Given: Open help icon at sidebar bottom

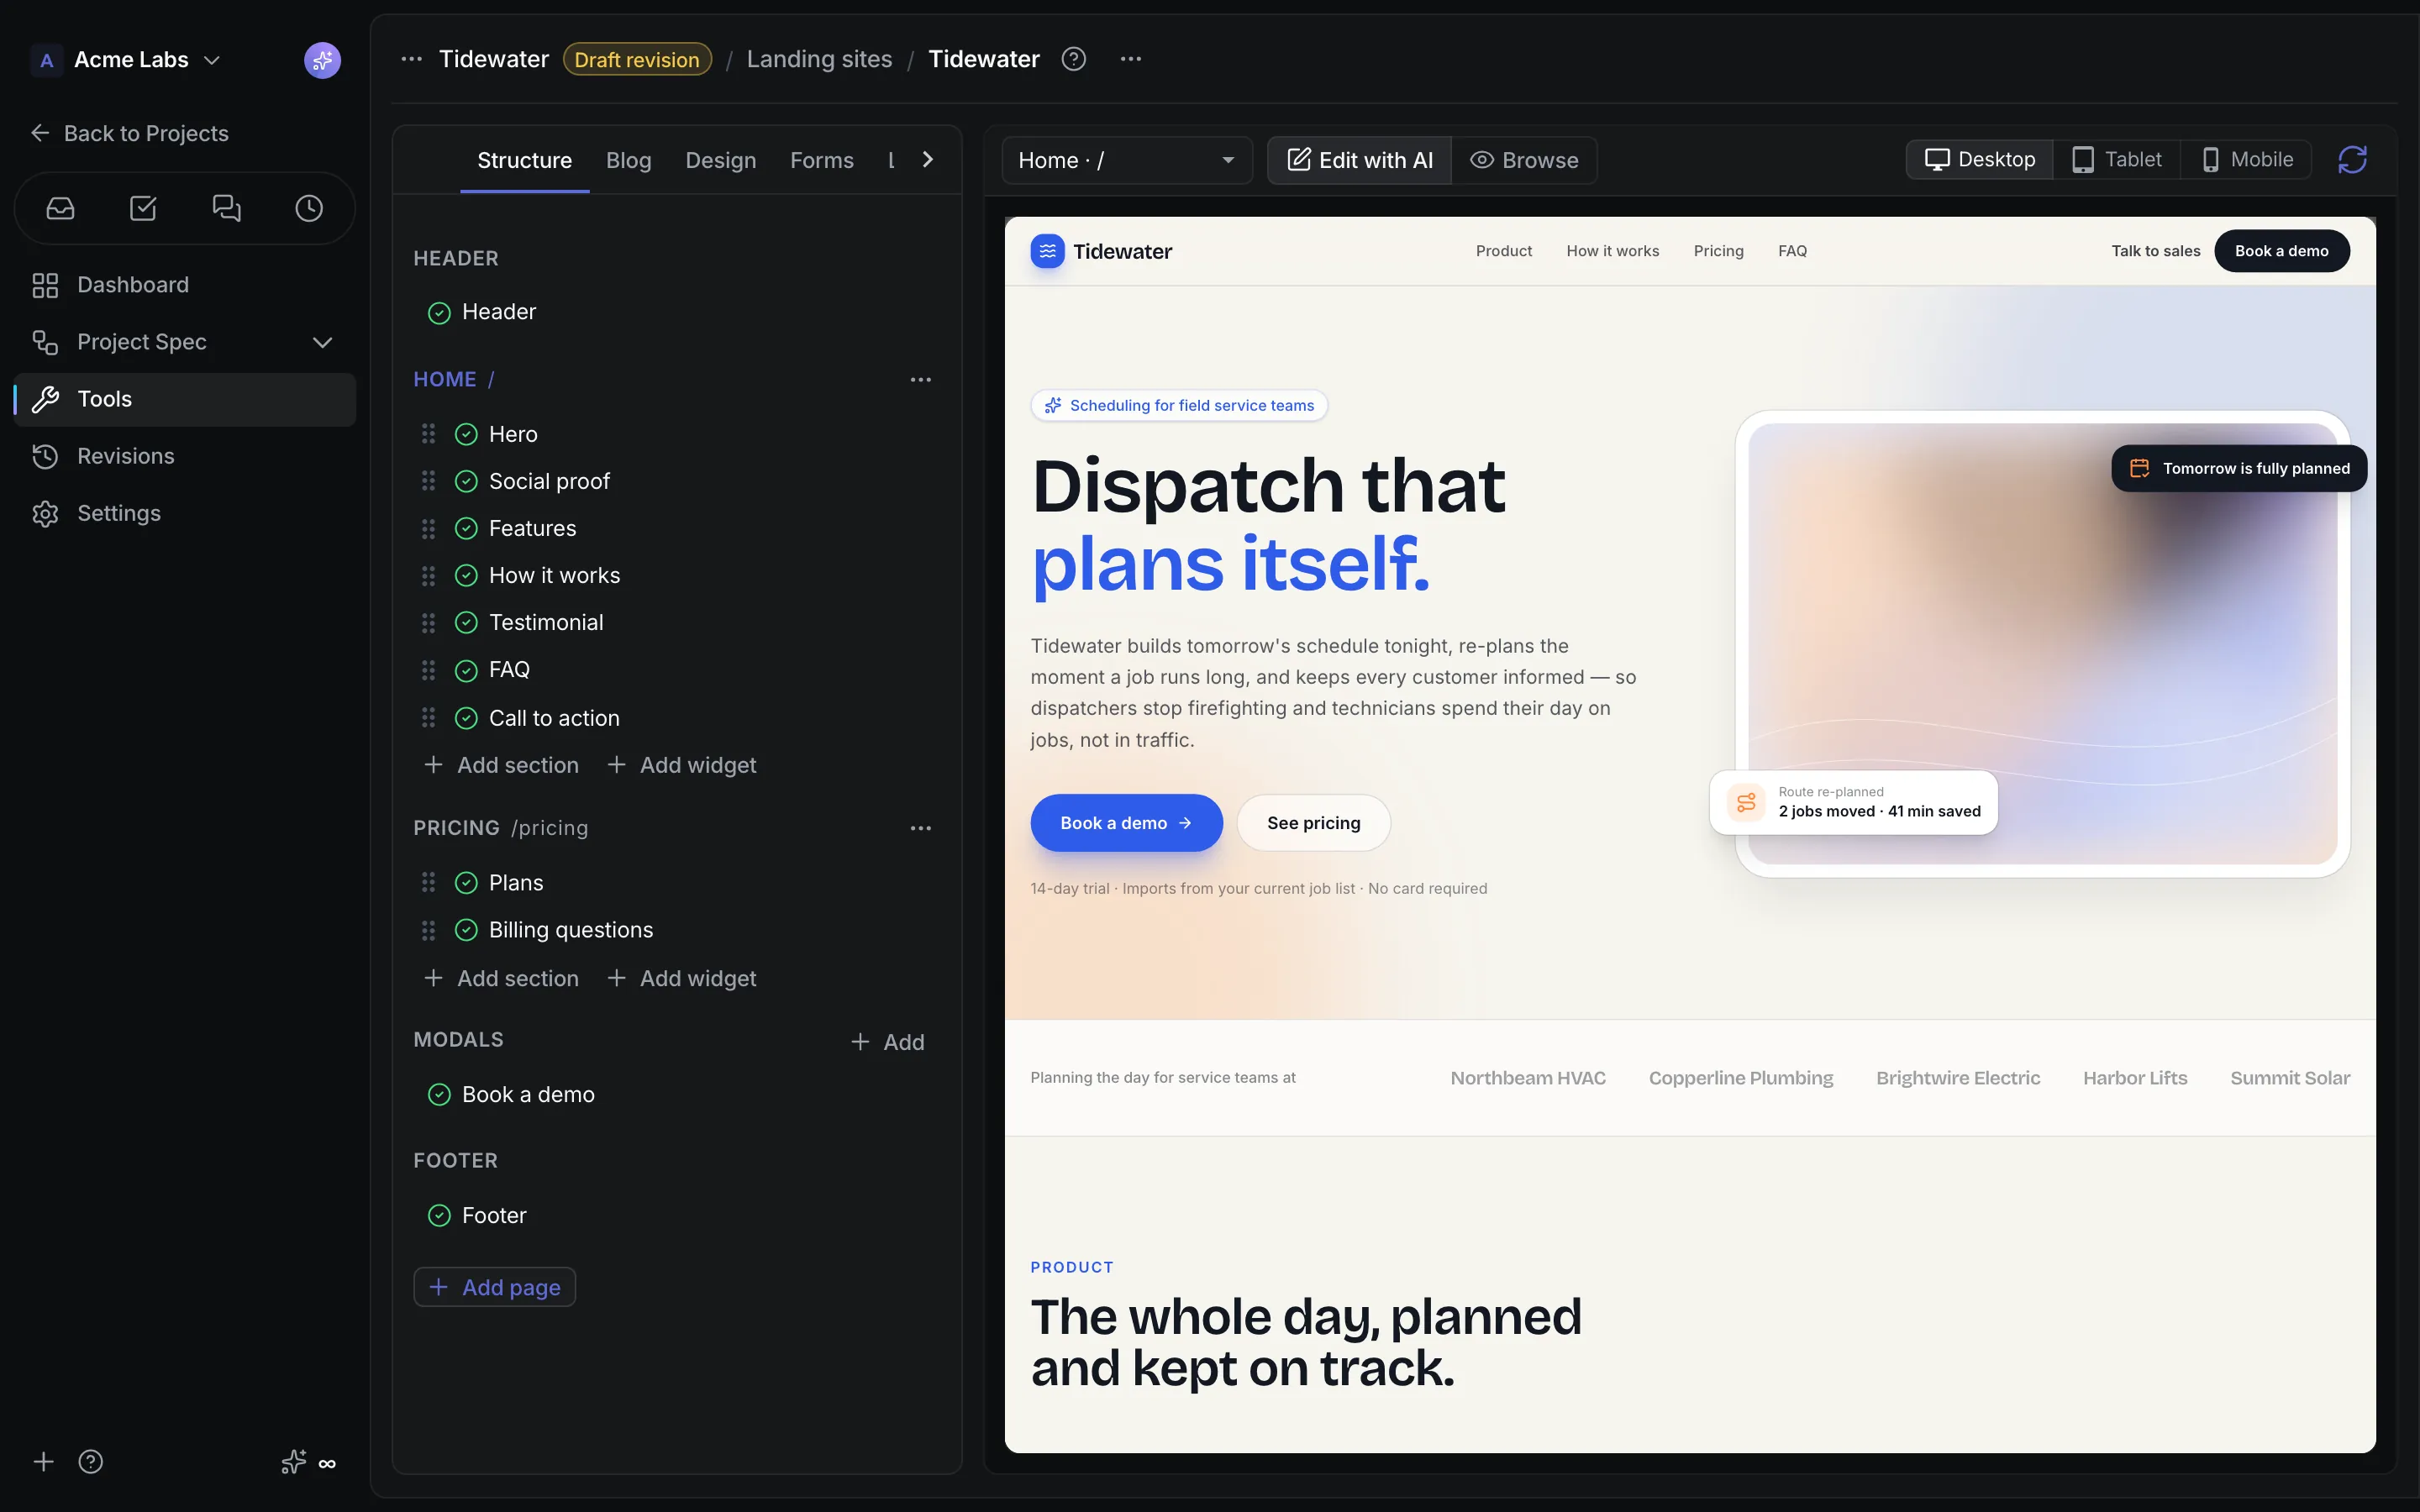Looking at the screenshot, I should point(91,1462).
